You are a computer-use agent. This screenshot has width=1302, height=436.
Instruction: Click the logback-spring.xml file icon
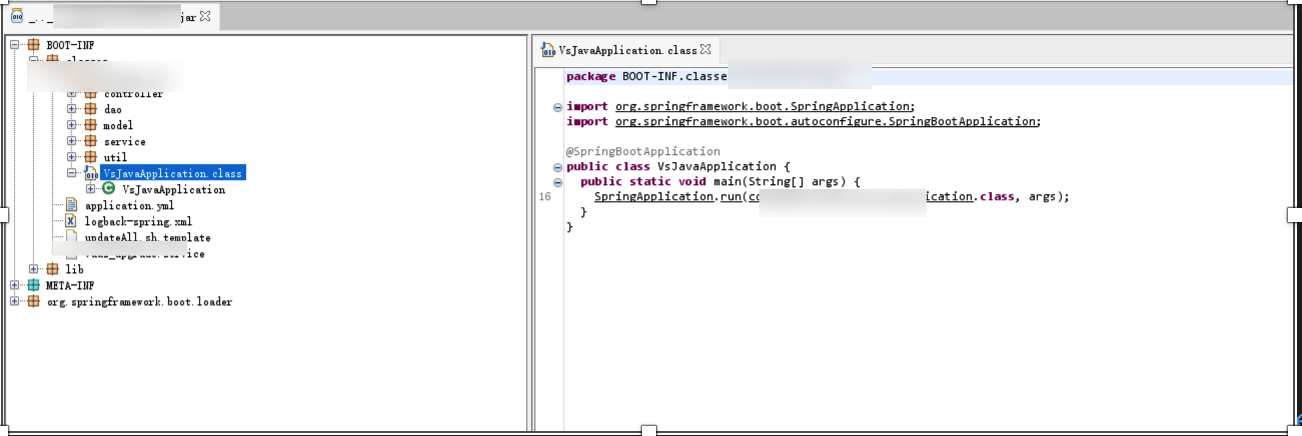[71, 221]
